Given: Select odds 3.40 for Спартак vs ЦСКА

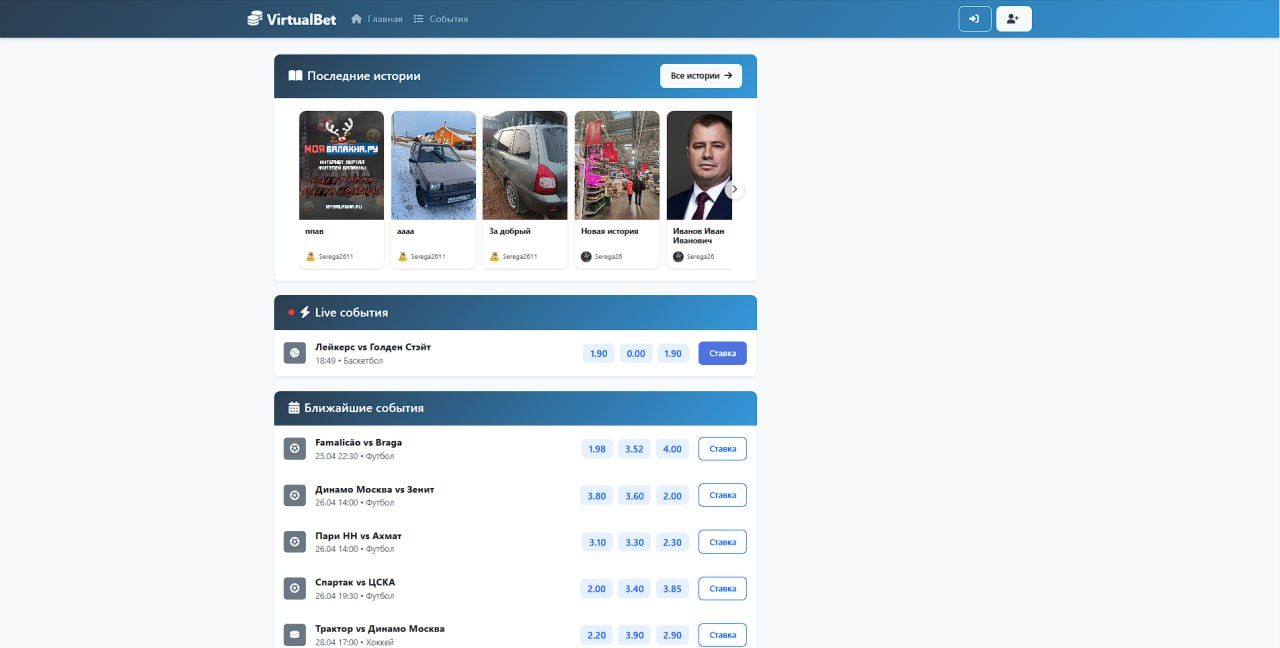Looking at the screenshot, I should pyautogui.click(x=634, y=589).
